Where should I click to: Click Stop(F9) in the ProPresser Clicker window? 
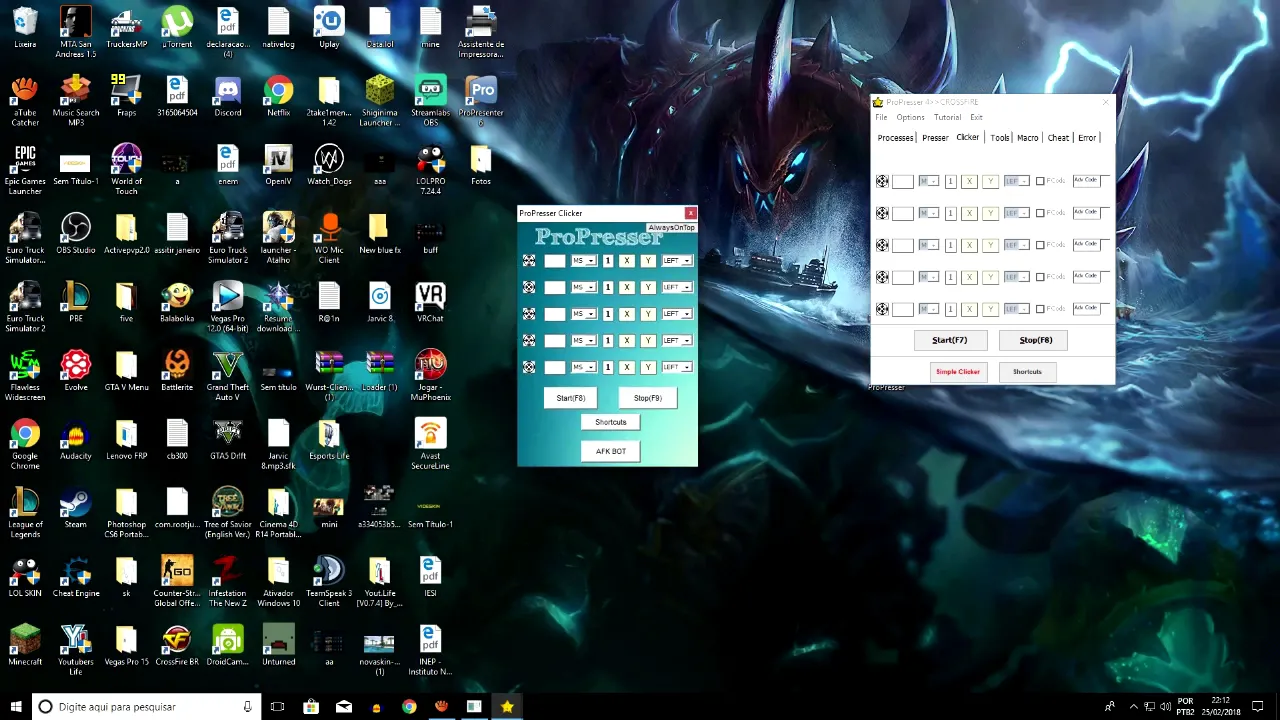point(648,398)
